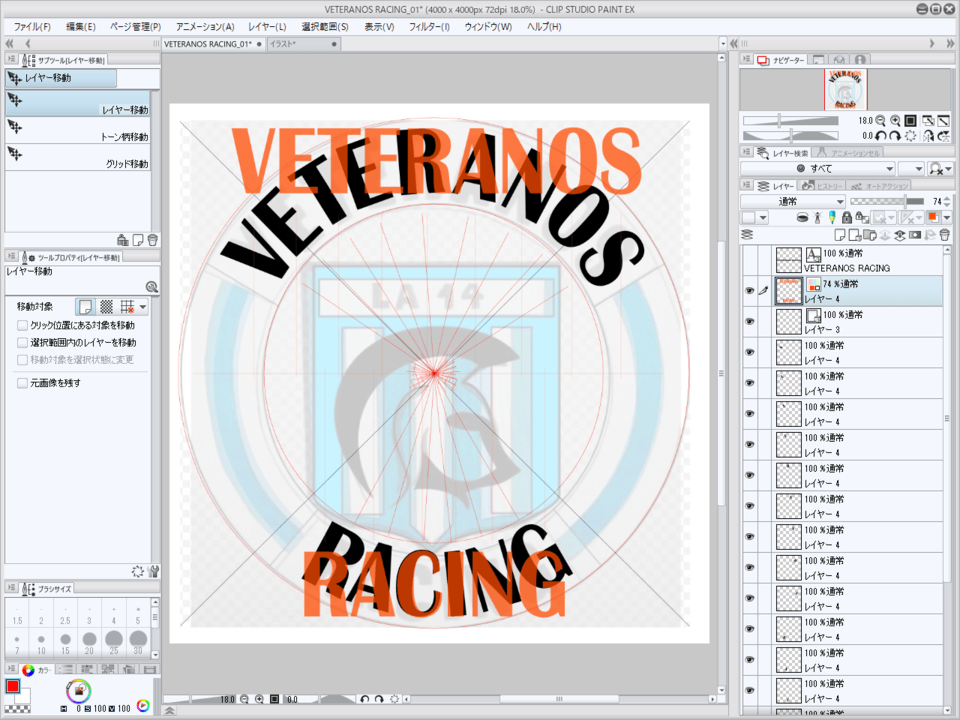This screenshot has width=960, height=720.
Task: Open the フィルター(I) menu
Action: pos(429,26)
